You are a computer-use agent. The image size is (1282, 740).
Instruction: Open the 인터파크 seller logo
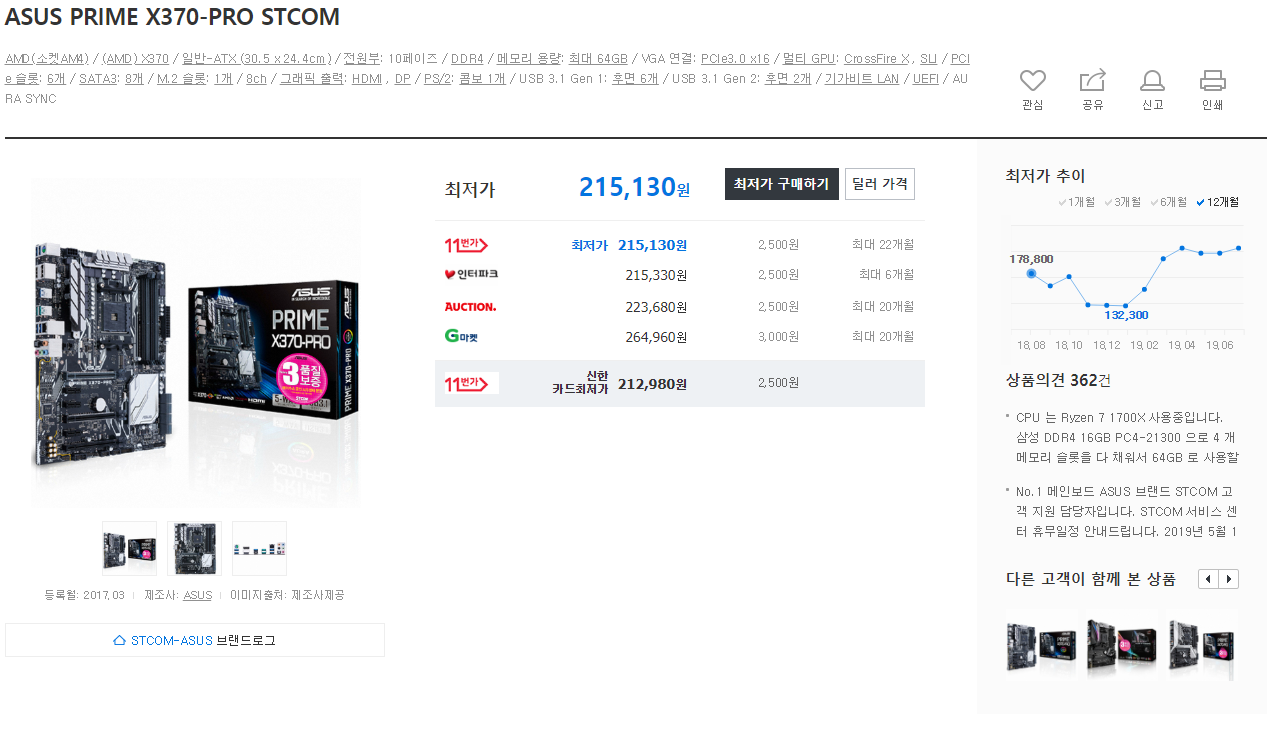click(471, 274)
